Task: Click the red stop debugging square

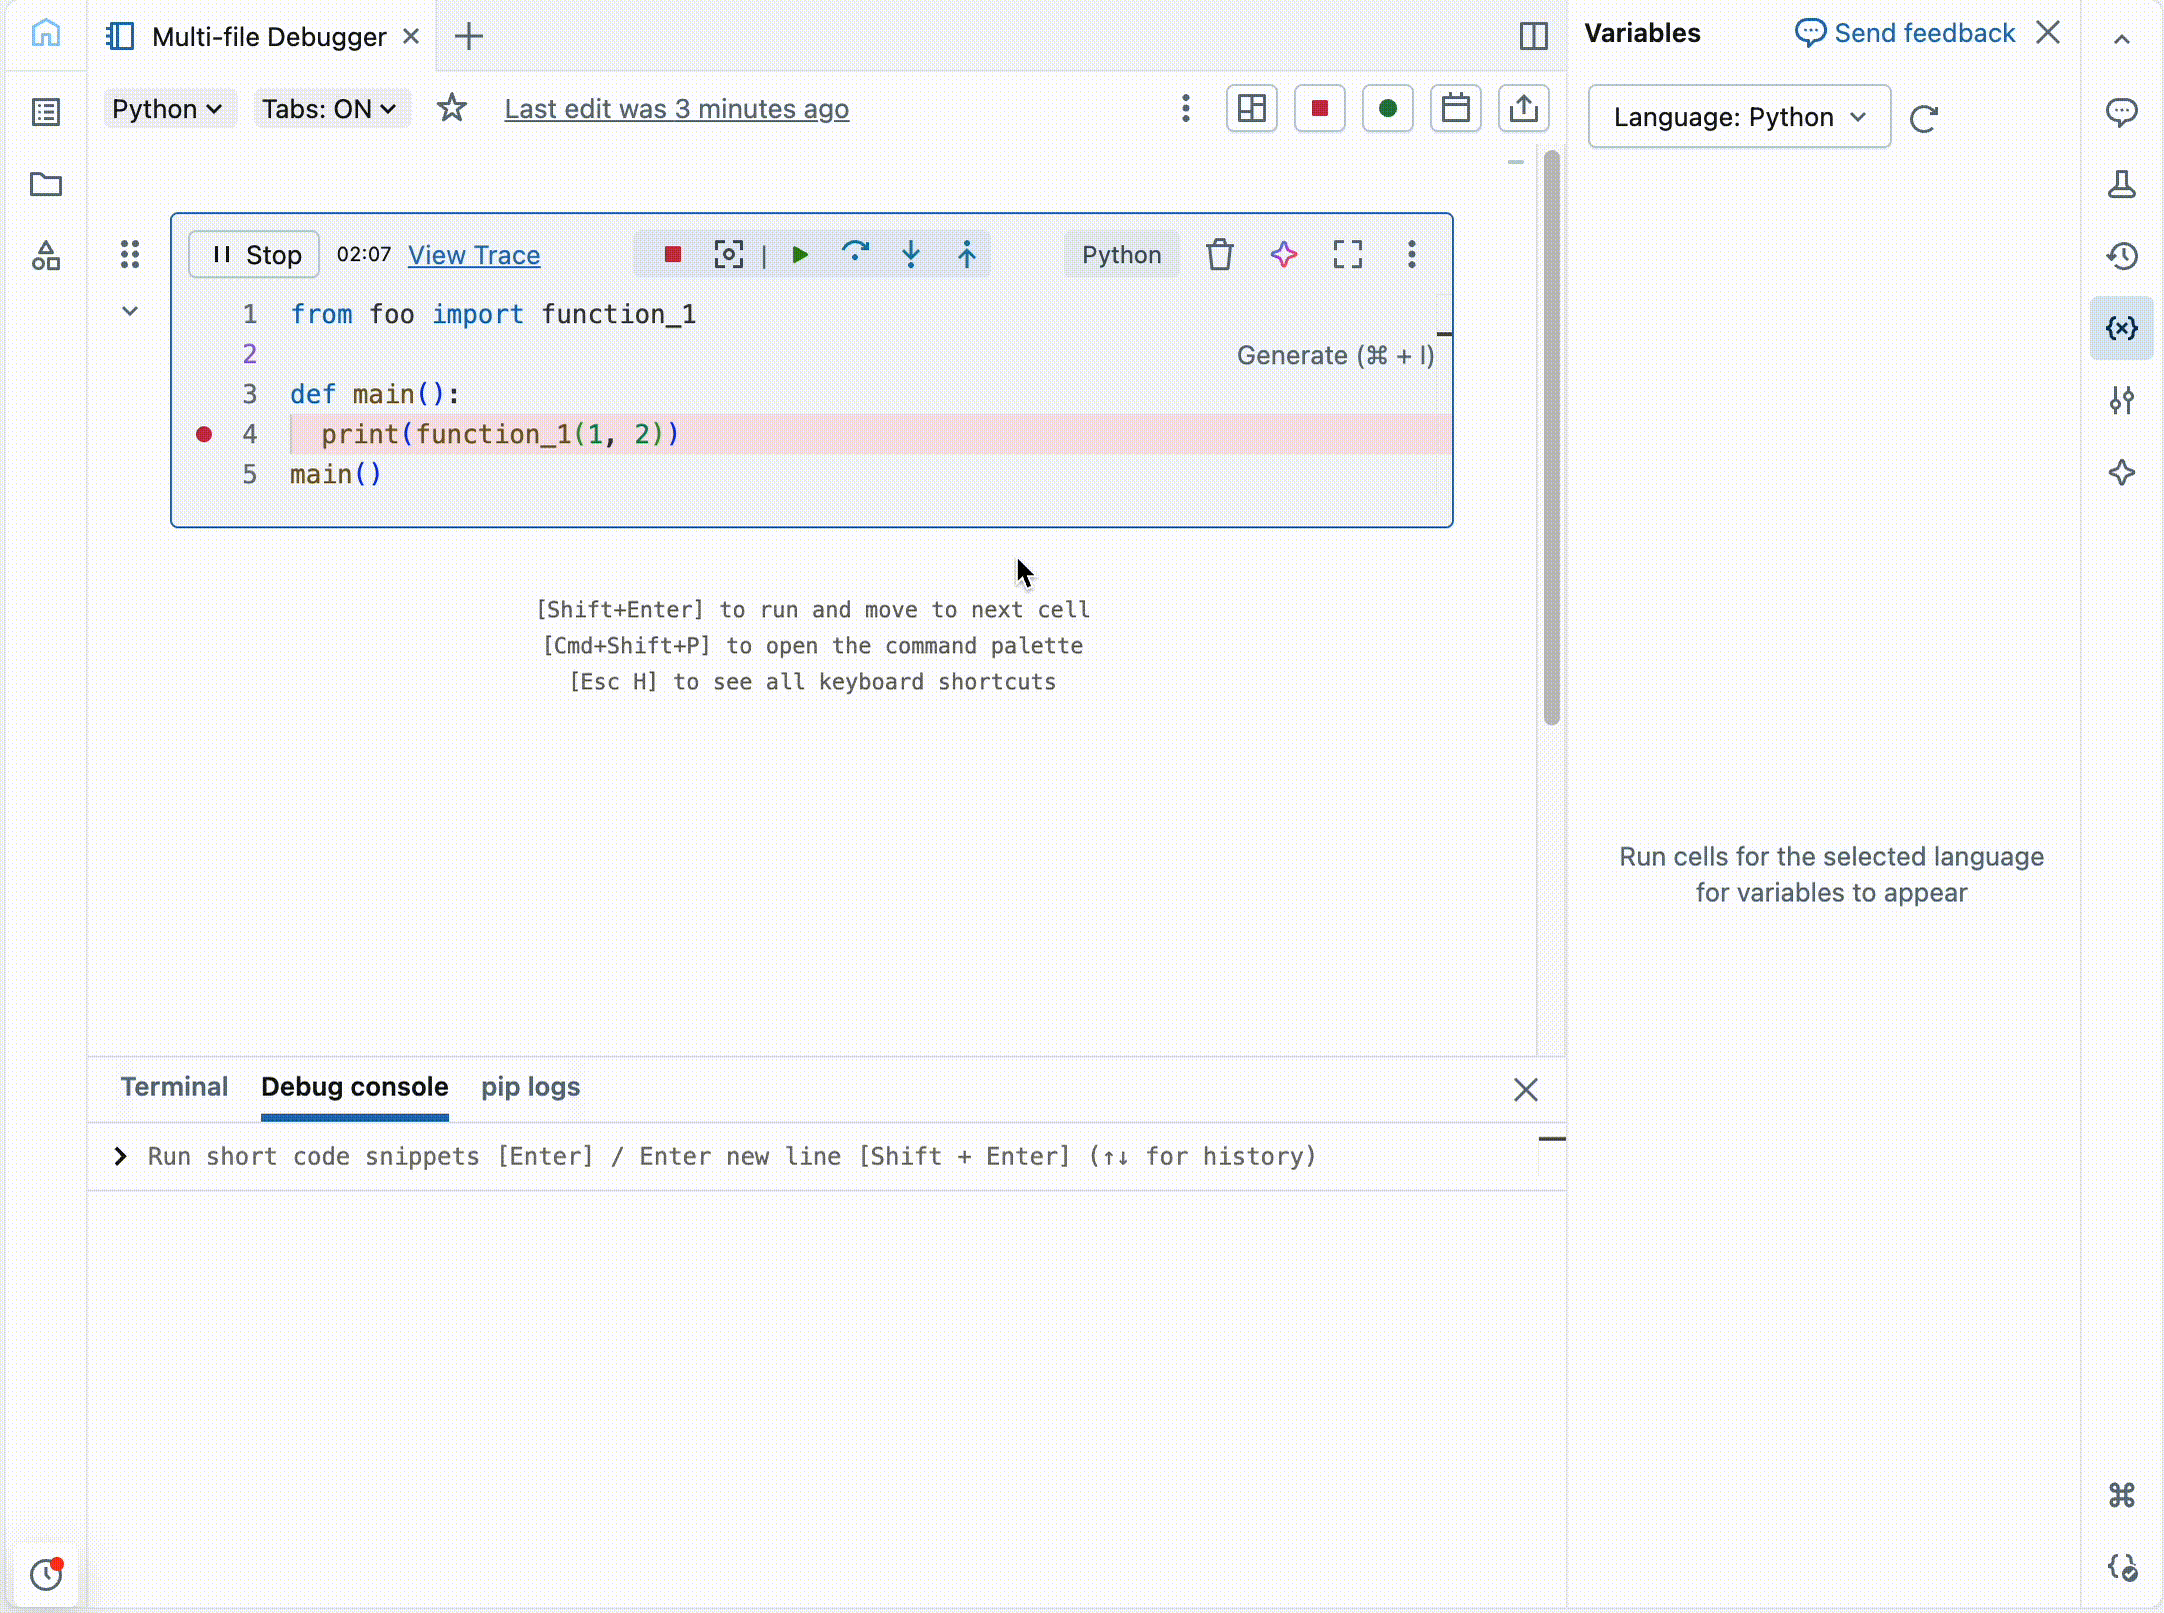Action: click(673, 254)
